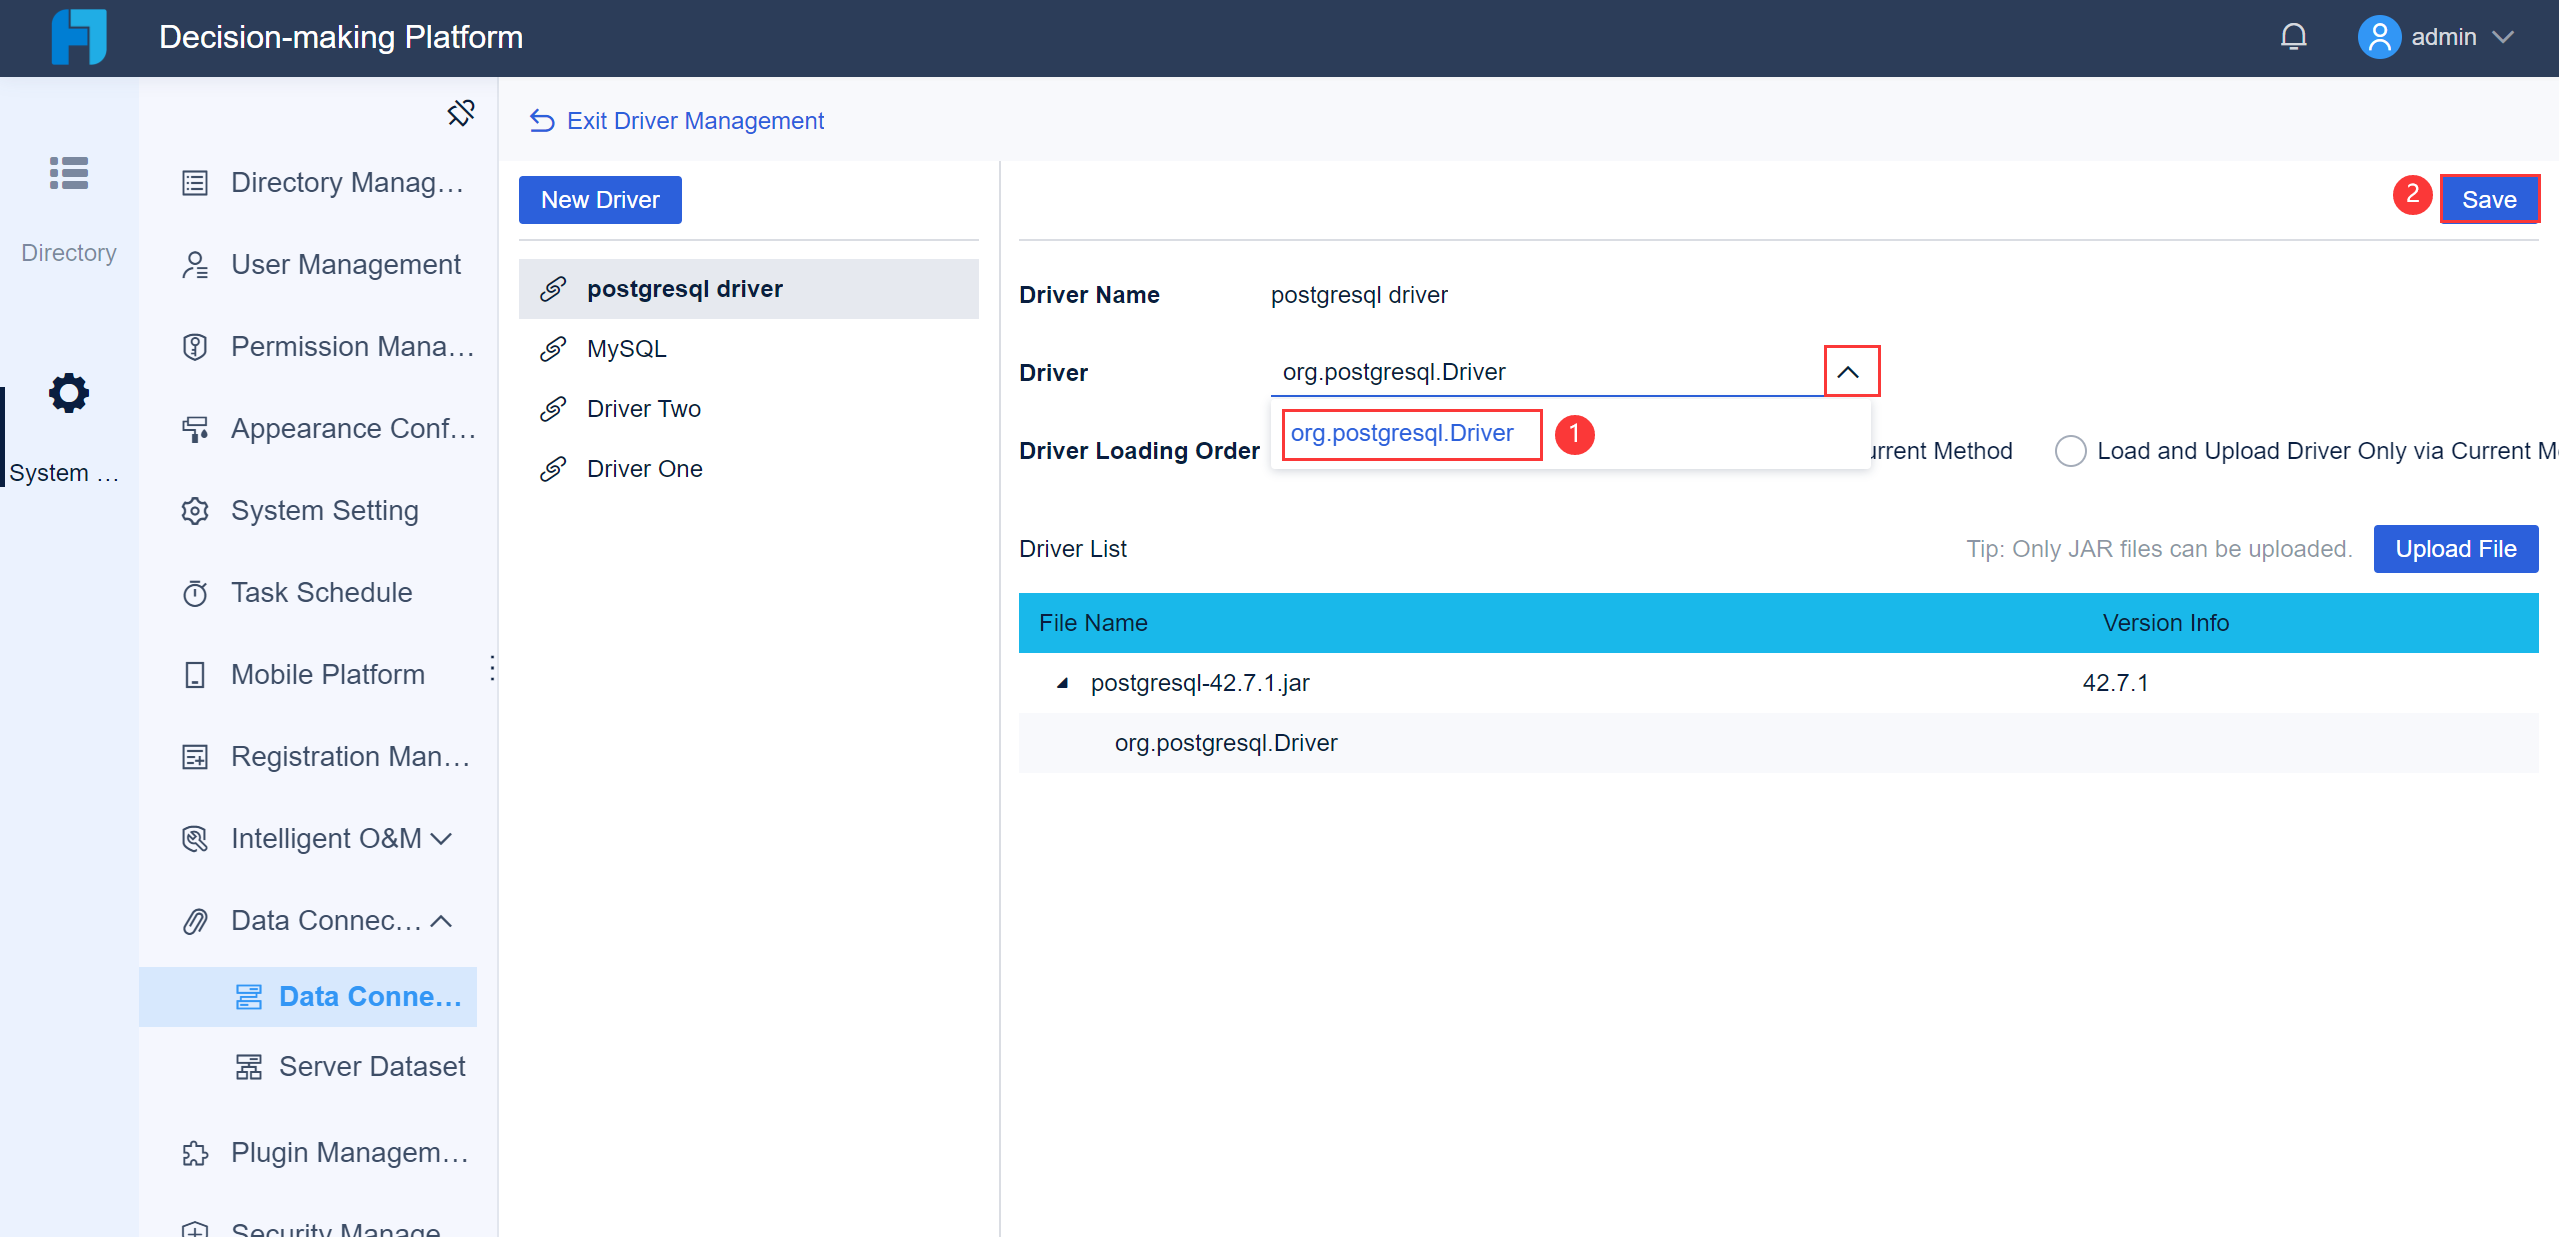Click the Save button
The image size is (2559, 1237).
[2489, 198]
